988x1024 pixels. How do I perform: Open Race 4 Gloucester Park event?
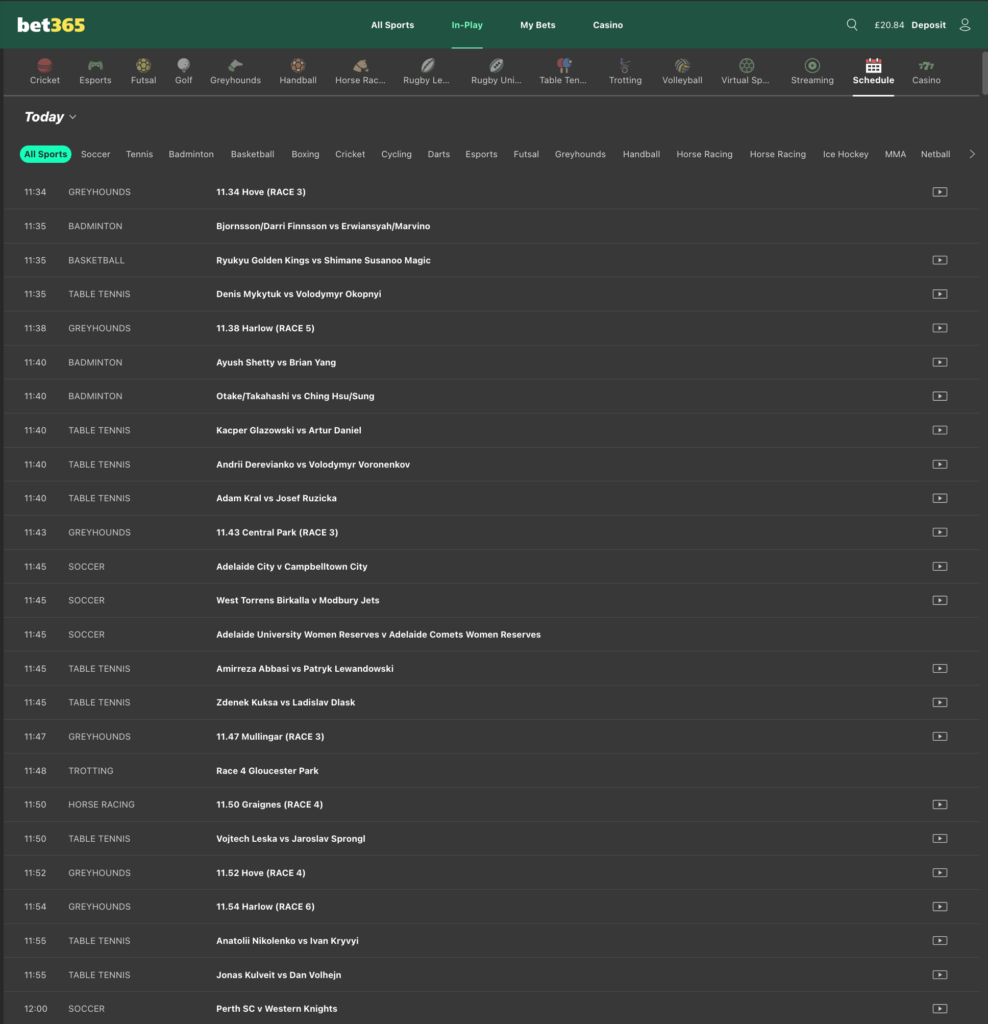point(267,771)
